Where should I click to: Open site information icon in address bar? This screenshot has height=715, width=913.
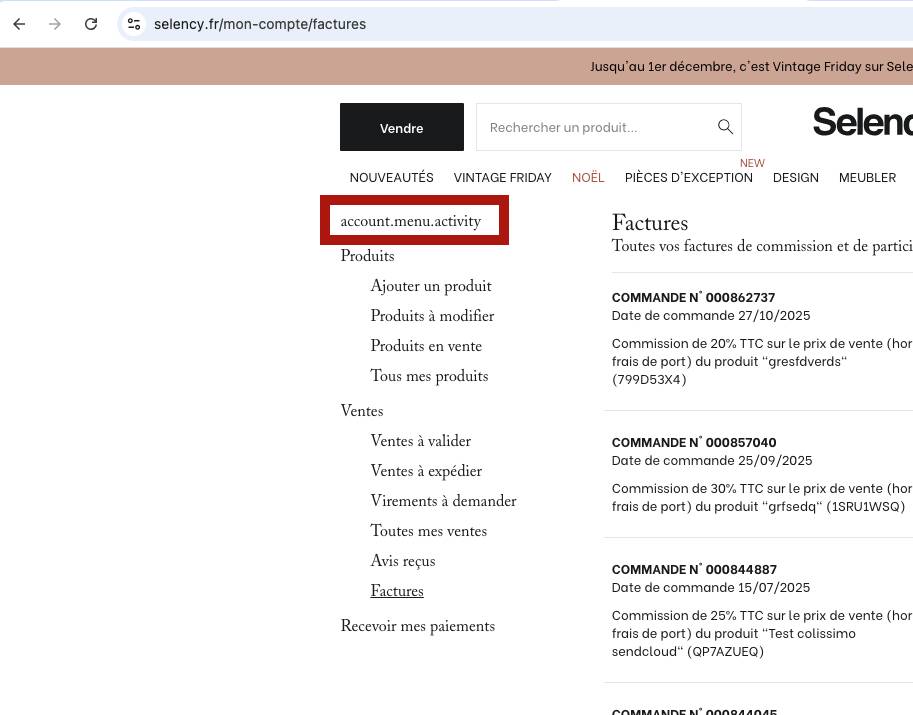(134, 24)
